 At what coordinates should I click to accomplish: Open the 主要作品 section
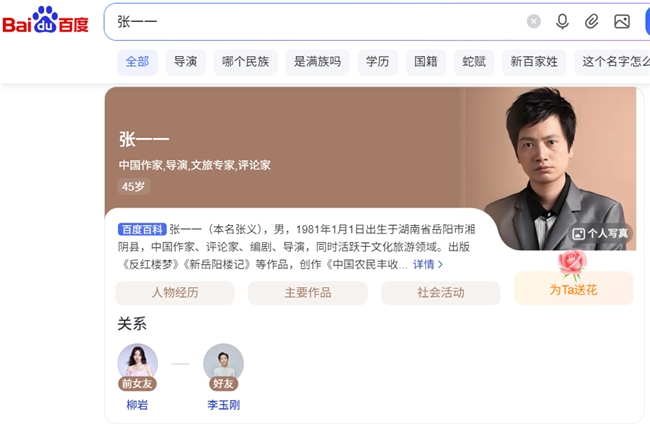pyautogui.click(x=308, y=293)
